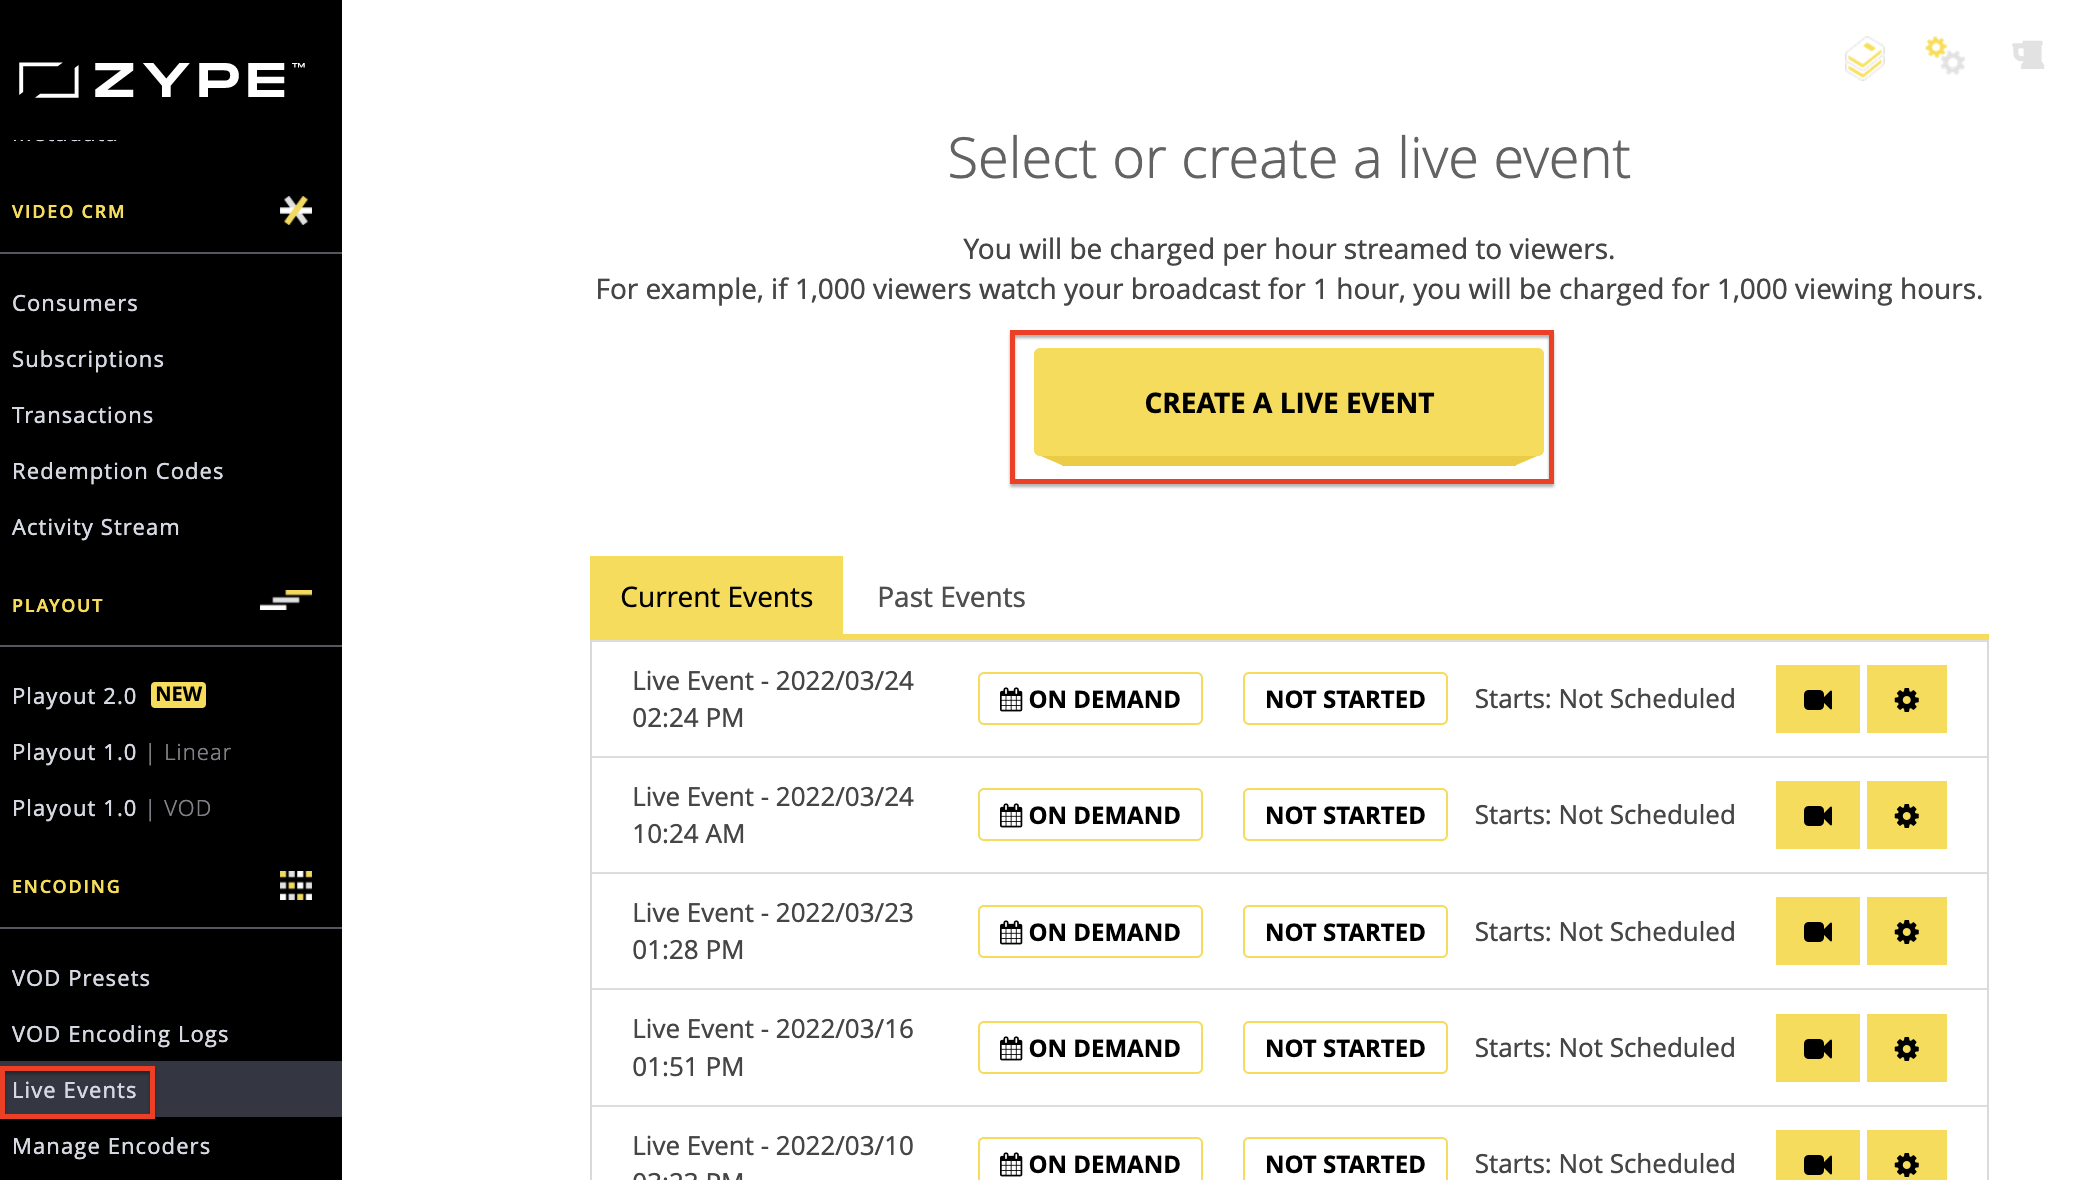Open gear settings for 02:24 PM event

click(x=1906, y=699)
